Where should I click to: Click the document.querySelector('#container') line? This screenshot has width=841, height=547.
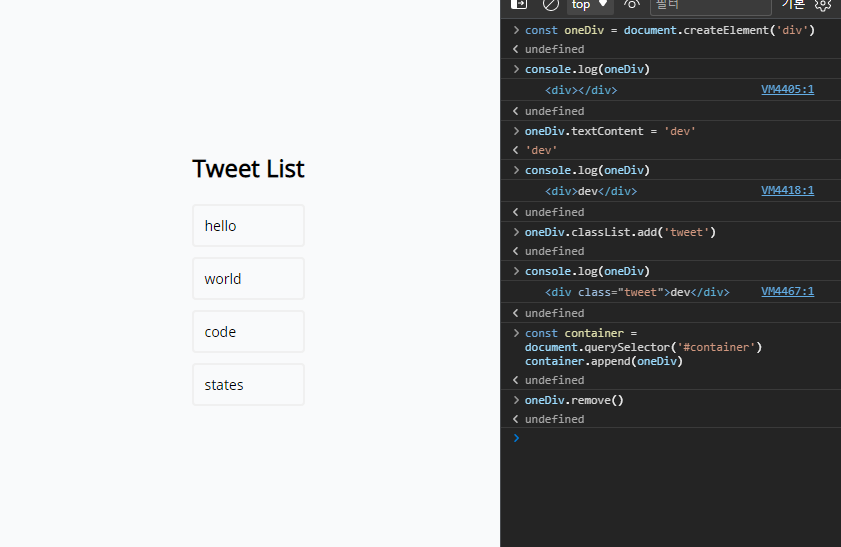[x=643, y=348]
